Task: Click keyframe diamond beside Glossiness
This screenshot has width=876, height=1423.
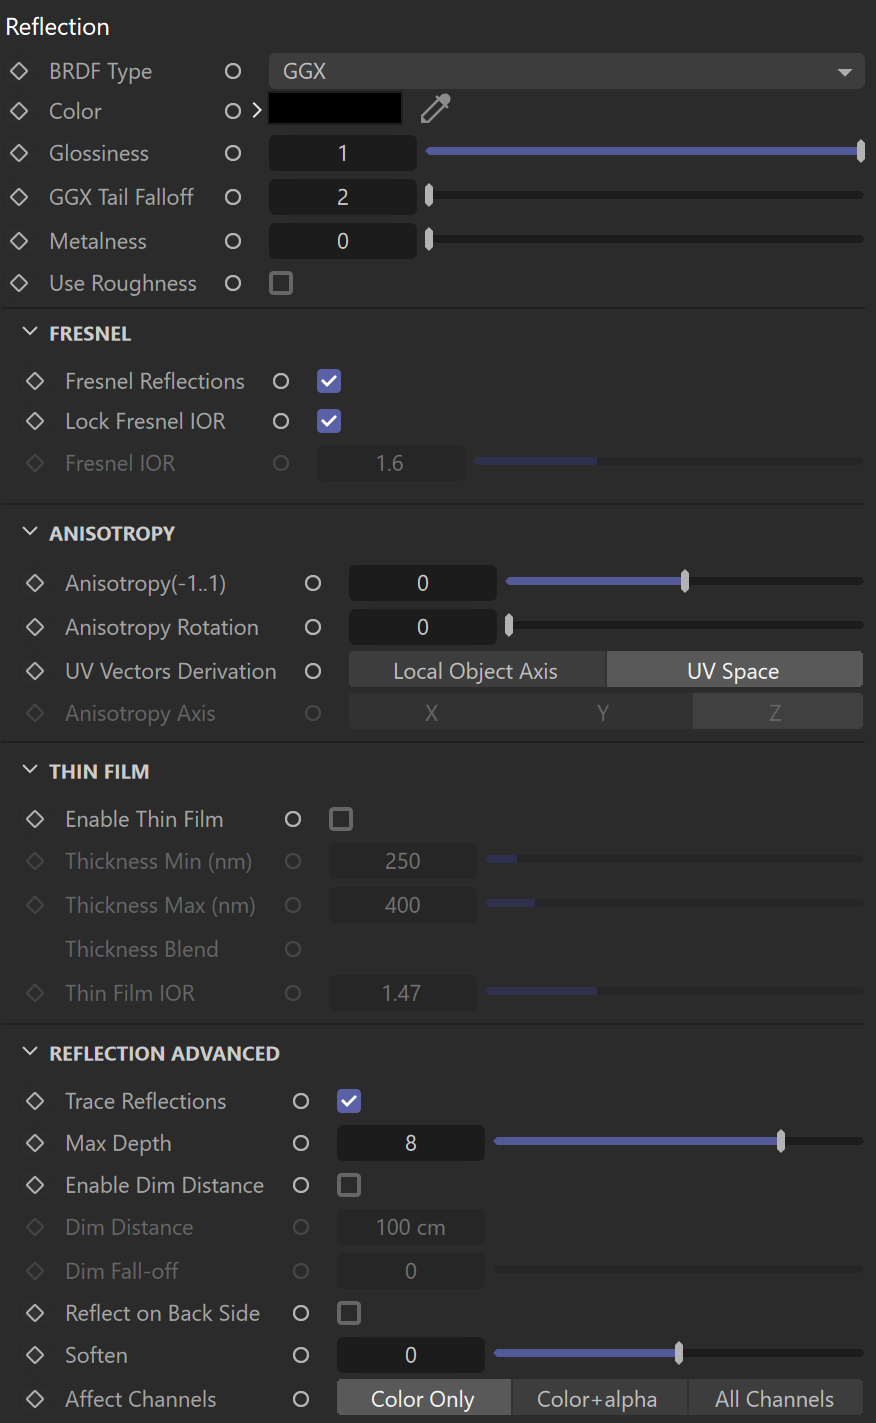Action: pyautogui.click(x=19, y=153)
